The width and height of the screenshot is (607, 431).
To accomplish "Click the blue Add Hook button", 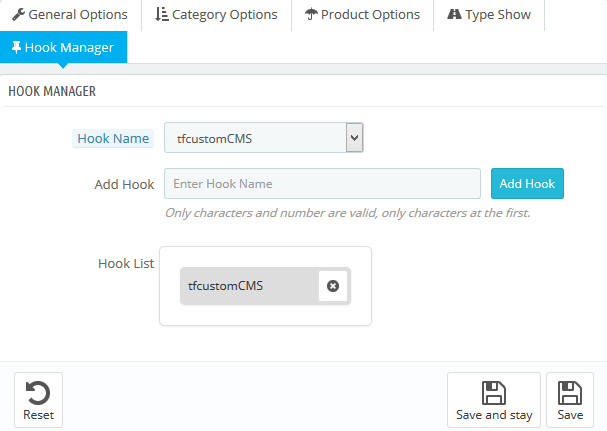I will pos(527,184).
